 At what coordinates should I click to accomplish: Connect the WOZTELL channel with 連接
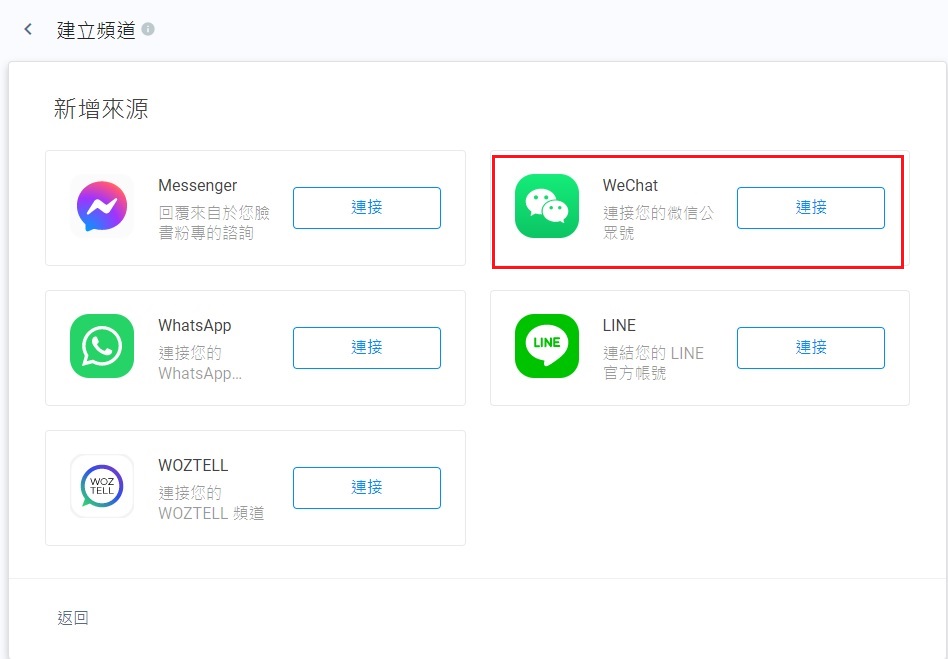367,488
